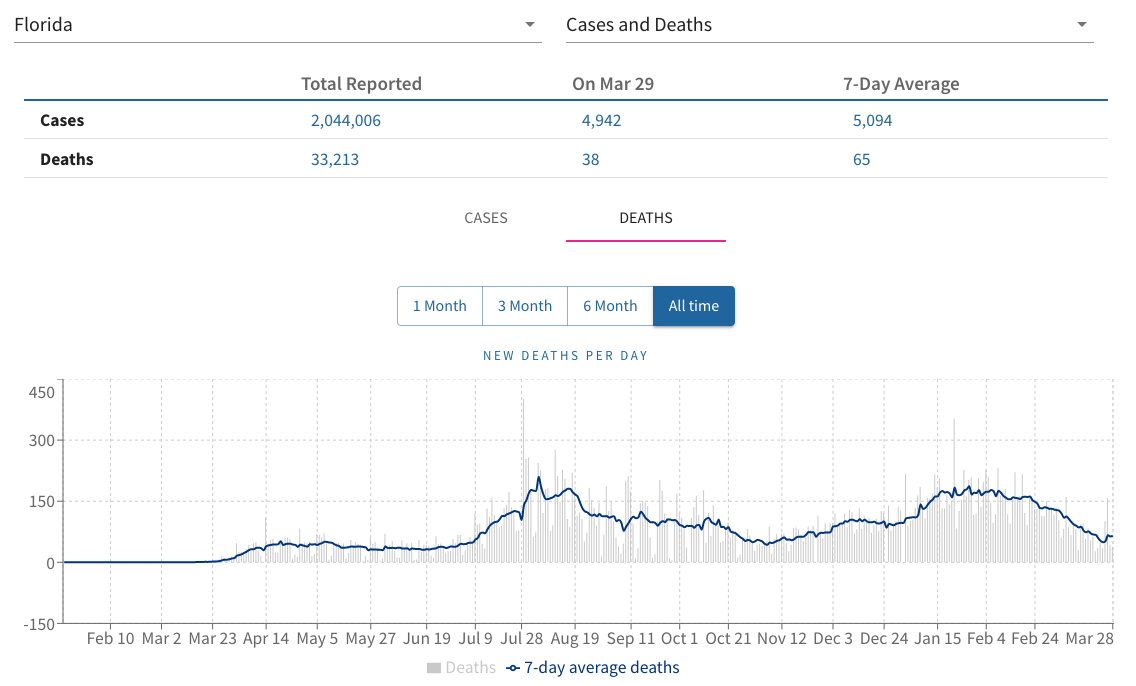Image resolution: width=1136 pixels, height=686 pixels.
Task: Click the On Mar 29 column header
Action: [x=613, y=84]
